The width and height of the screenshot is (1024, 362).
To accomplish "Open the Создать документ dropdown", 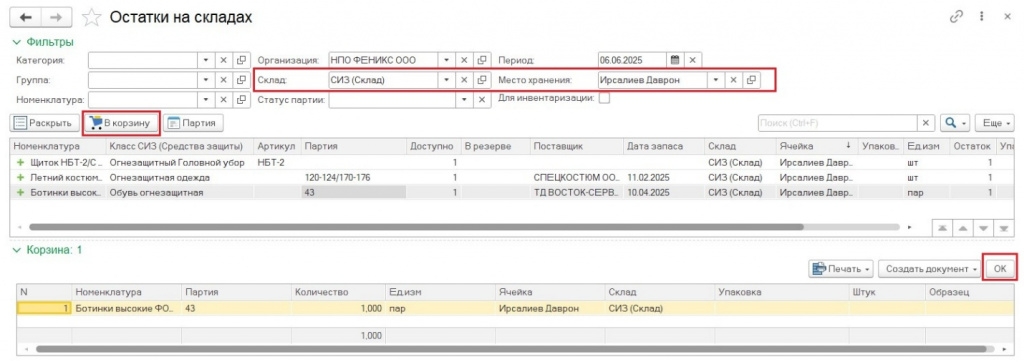I will pos(929,269).
